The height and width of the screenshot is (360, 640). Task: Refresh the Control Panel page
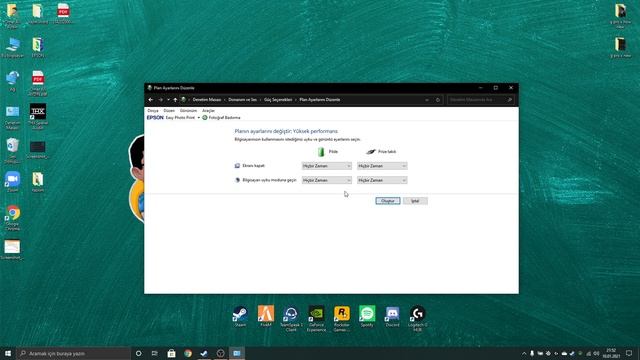438,100
